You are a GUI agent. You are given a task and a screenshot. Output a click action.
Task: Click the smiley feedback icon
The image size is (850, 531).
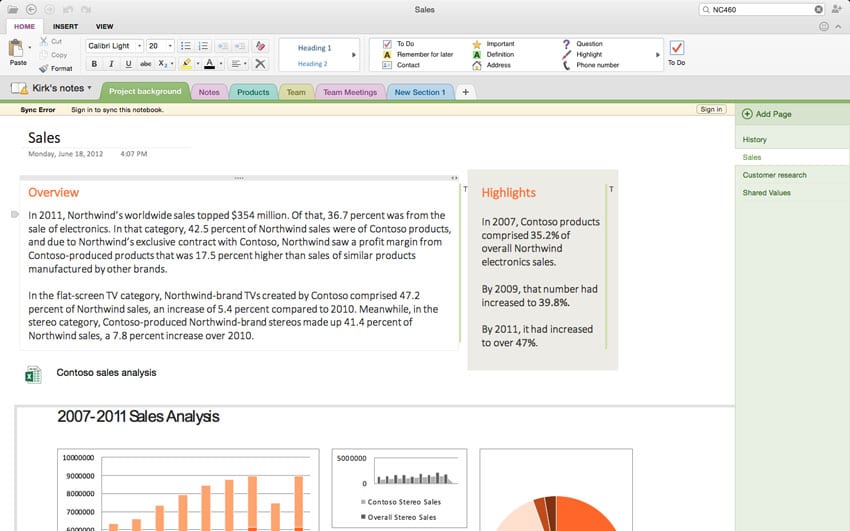coord(824,26)
